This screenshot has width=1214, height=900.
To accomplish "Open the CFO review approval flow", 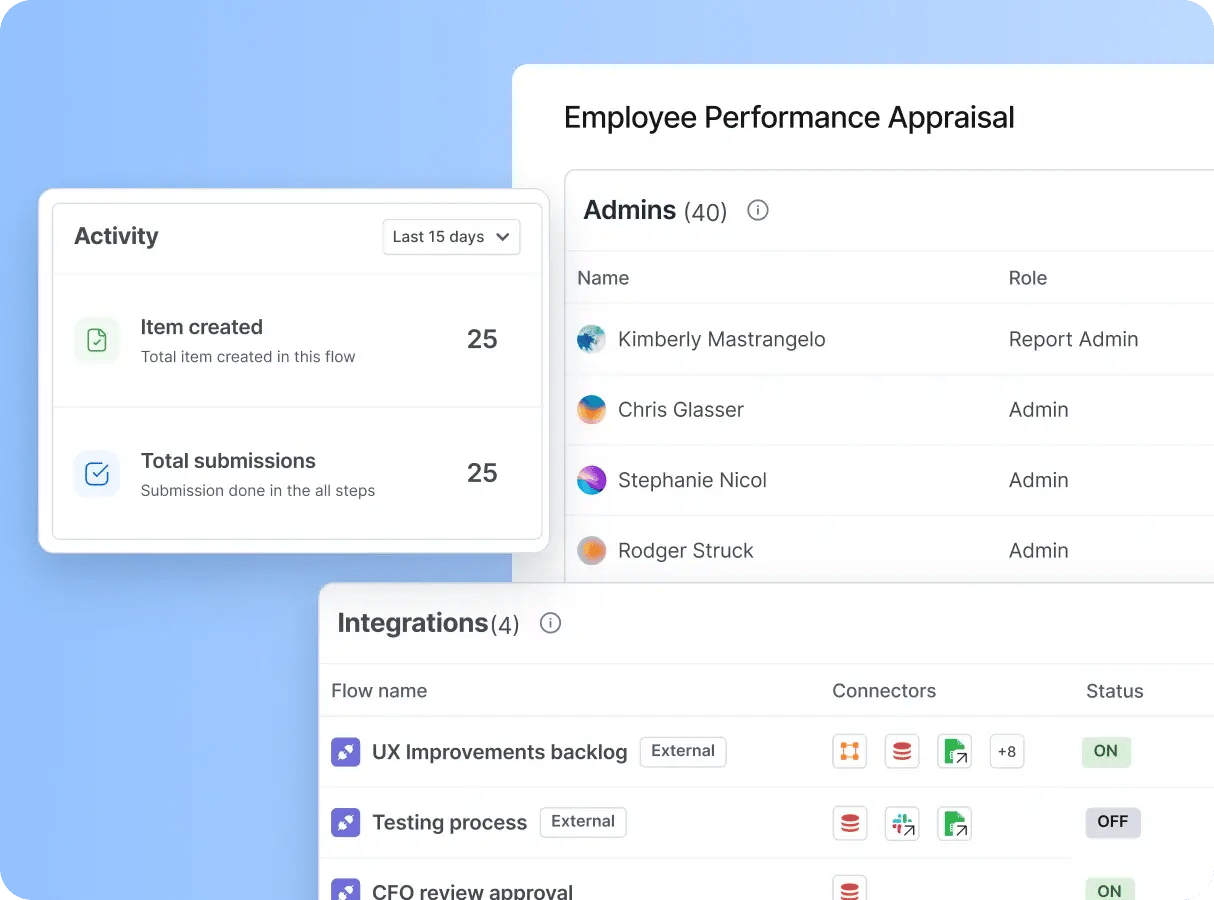I will click(x=473, y=890).
